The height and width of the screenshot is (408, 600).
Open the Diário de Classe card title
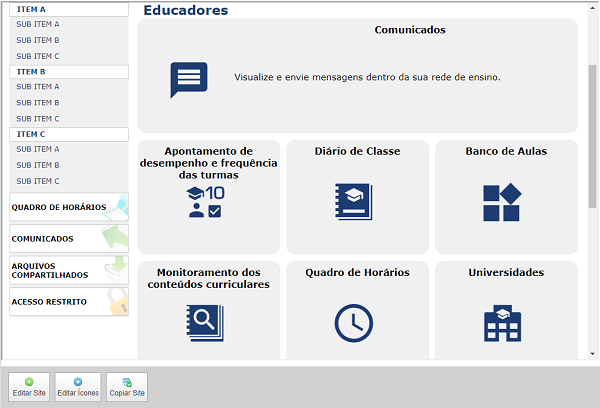(x=357, y=151)
